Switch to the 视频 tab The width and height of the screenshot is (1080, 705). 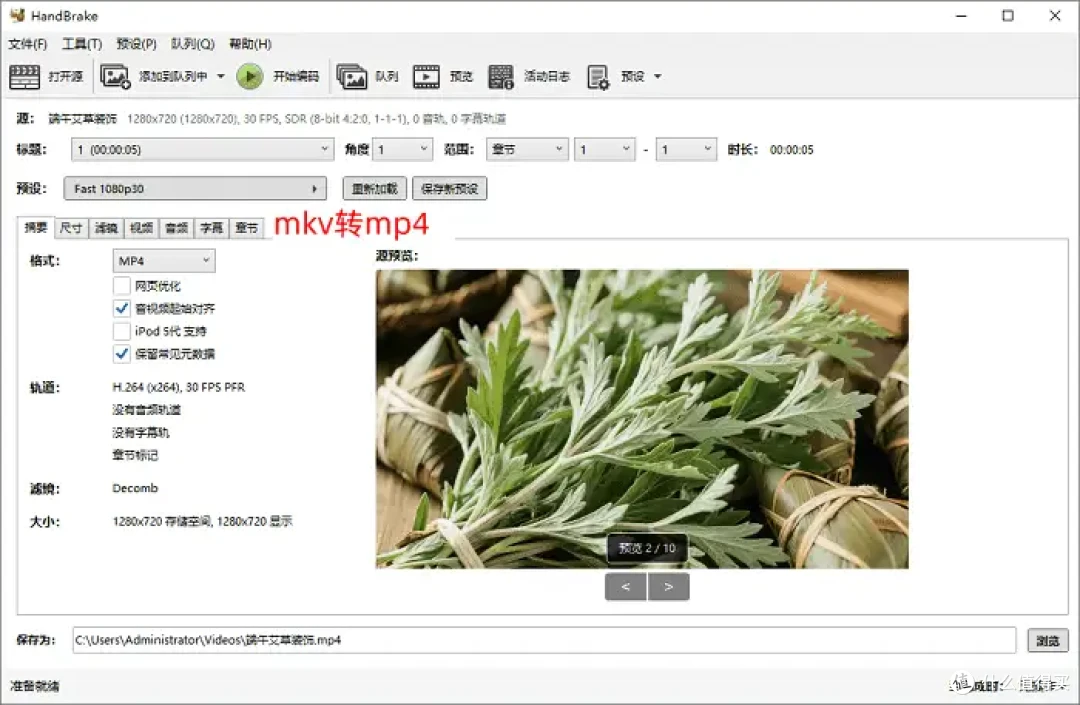coord(141,228)
